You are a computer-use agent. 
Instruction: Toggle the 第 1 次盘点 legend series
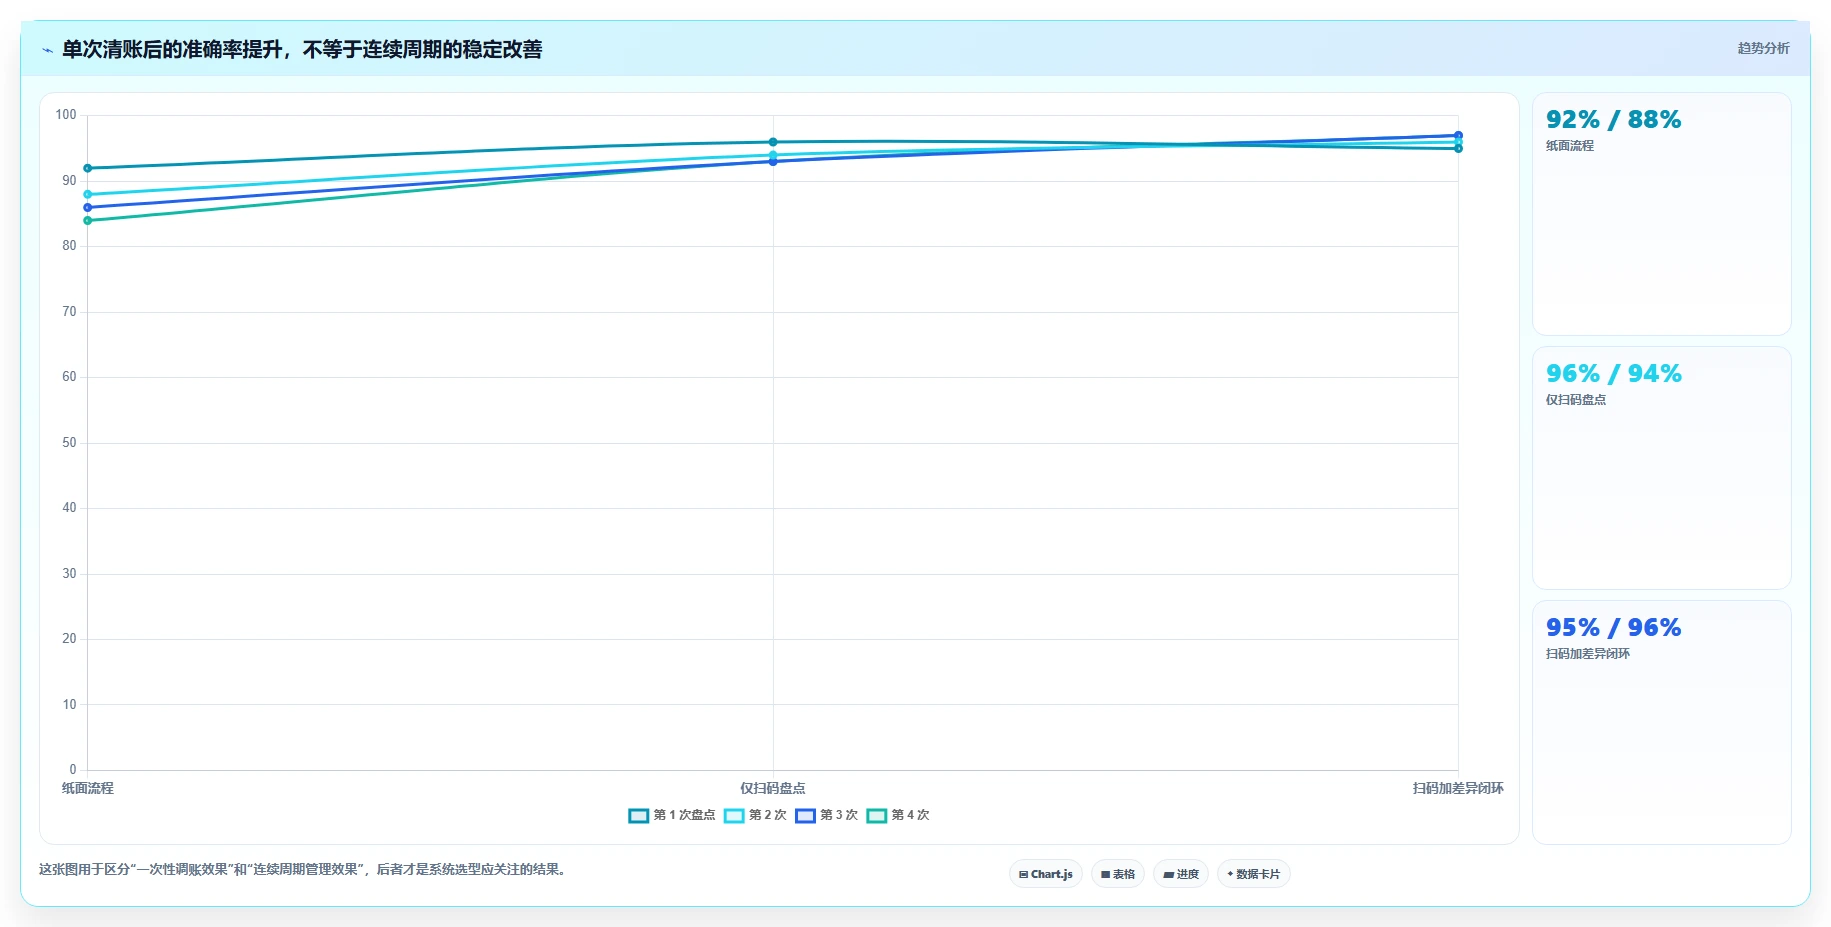[672, 815]
